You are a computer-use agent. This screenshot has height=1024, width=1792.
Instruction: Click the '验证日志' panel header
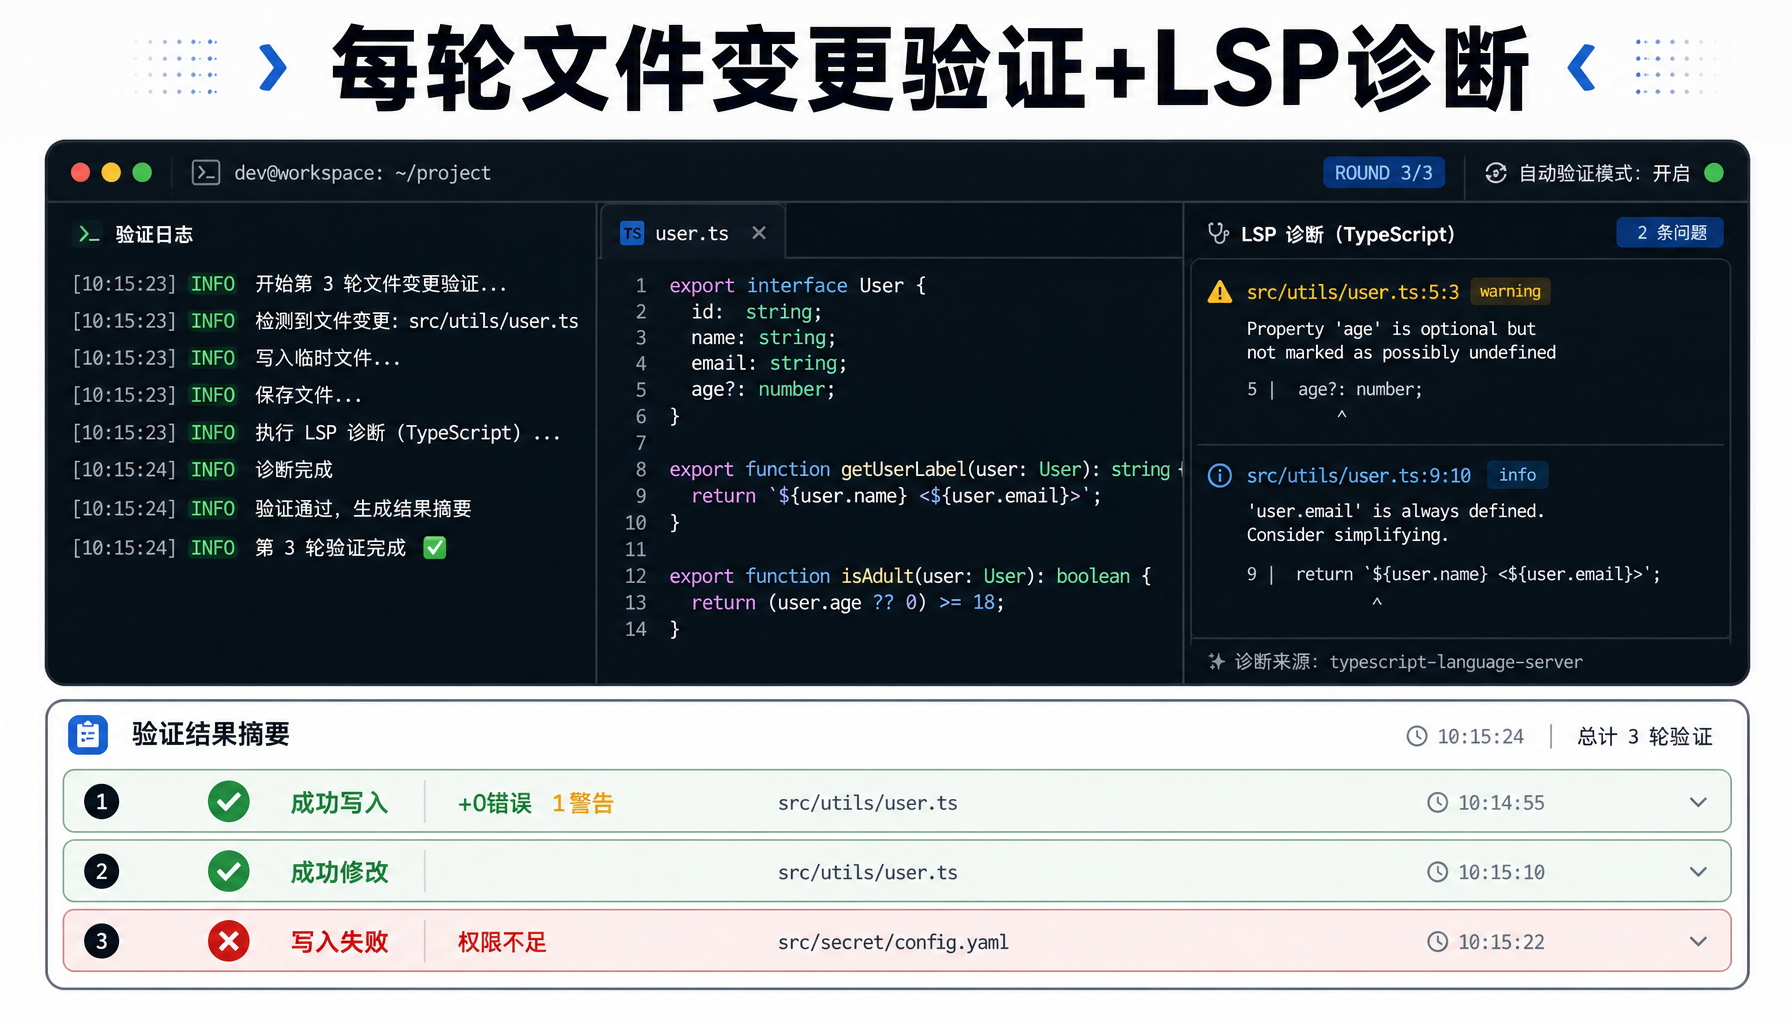click(154, 234)
